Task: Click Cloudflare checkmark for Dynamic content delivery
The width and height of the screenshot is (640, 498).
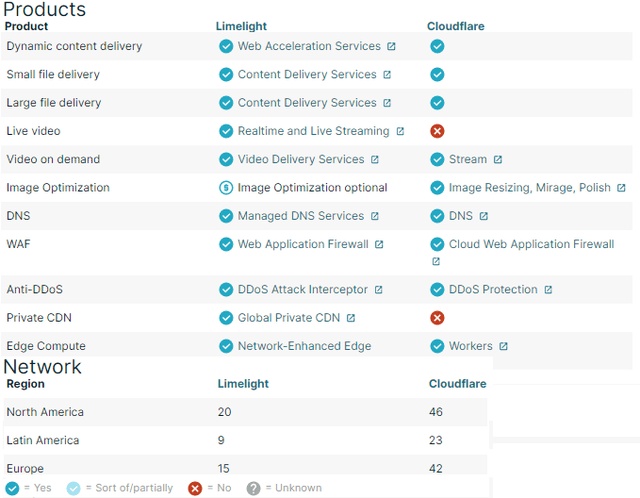Action: point(437,46)
